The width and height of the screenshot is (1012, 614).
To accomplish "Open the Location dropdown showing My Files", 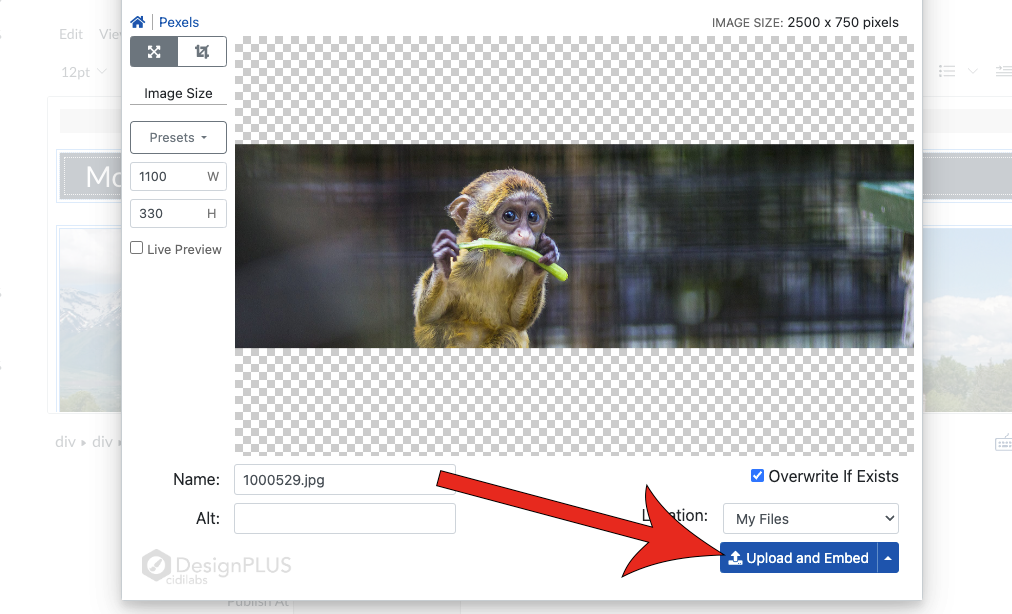I will point(810,518).
